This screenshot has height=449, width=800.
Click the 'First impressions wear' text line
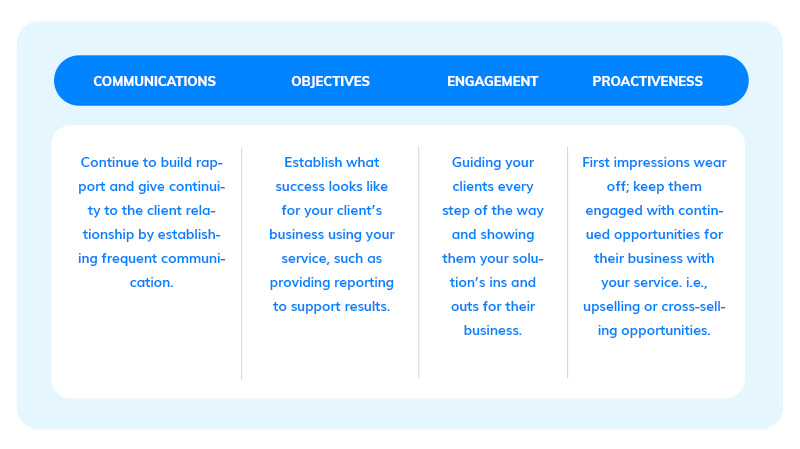(x=654, y=162)
